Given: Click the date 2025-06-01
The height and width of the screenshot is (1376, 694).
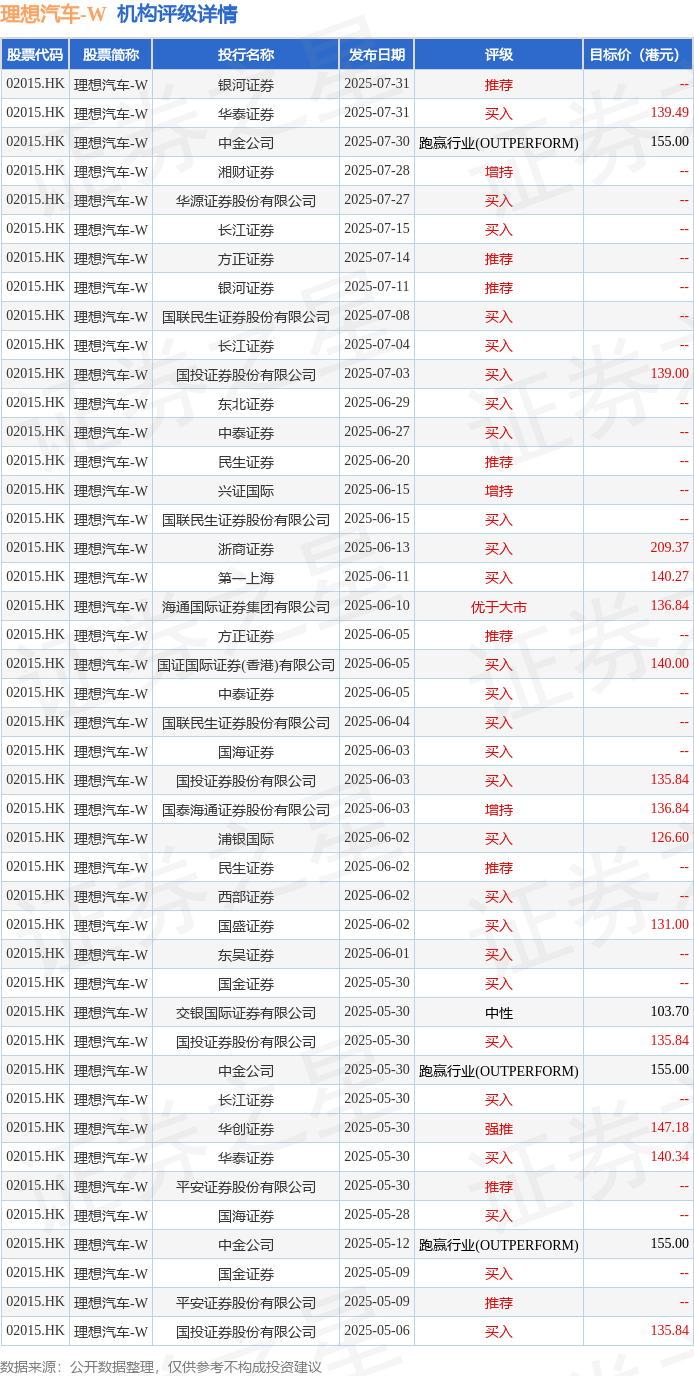Looking at the screenshot, I should (377, 954).
